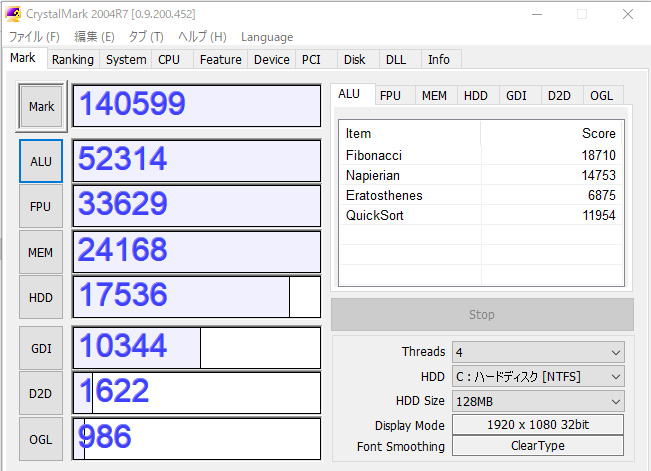This screenshot has height=471, width=651.
Task: Run the D2D benchmark button
Action: (x=41, y=393)
